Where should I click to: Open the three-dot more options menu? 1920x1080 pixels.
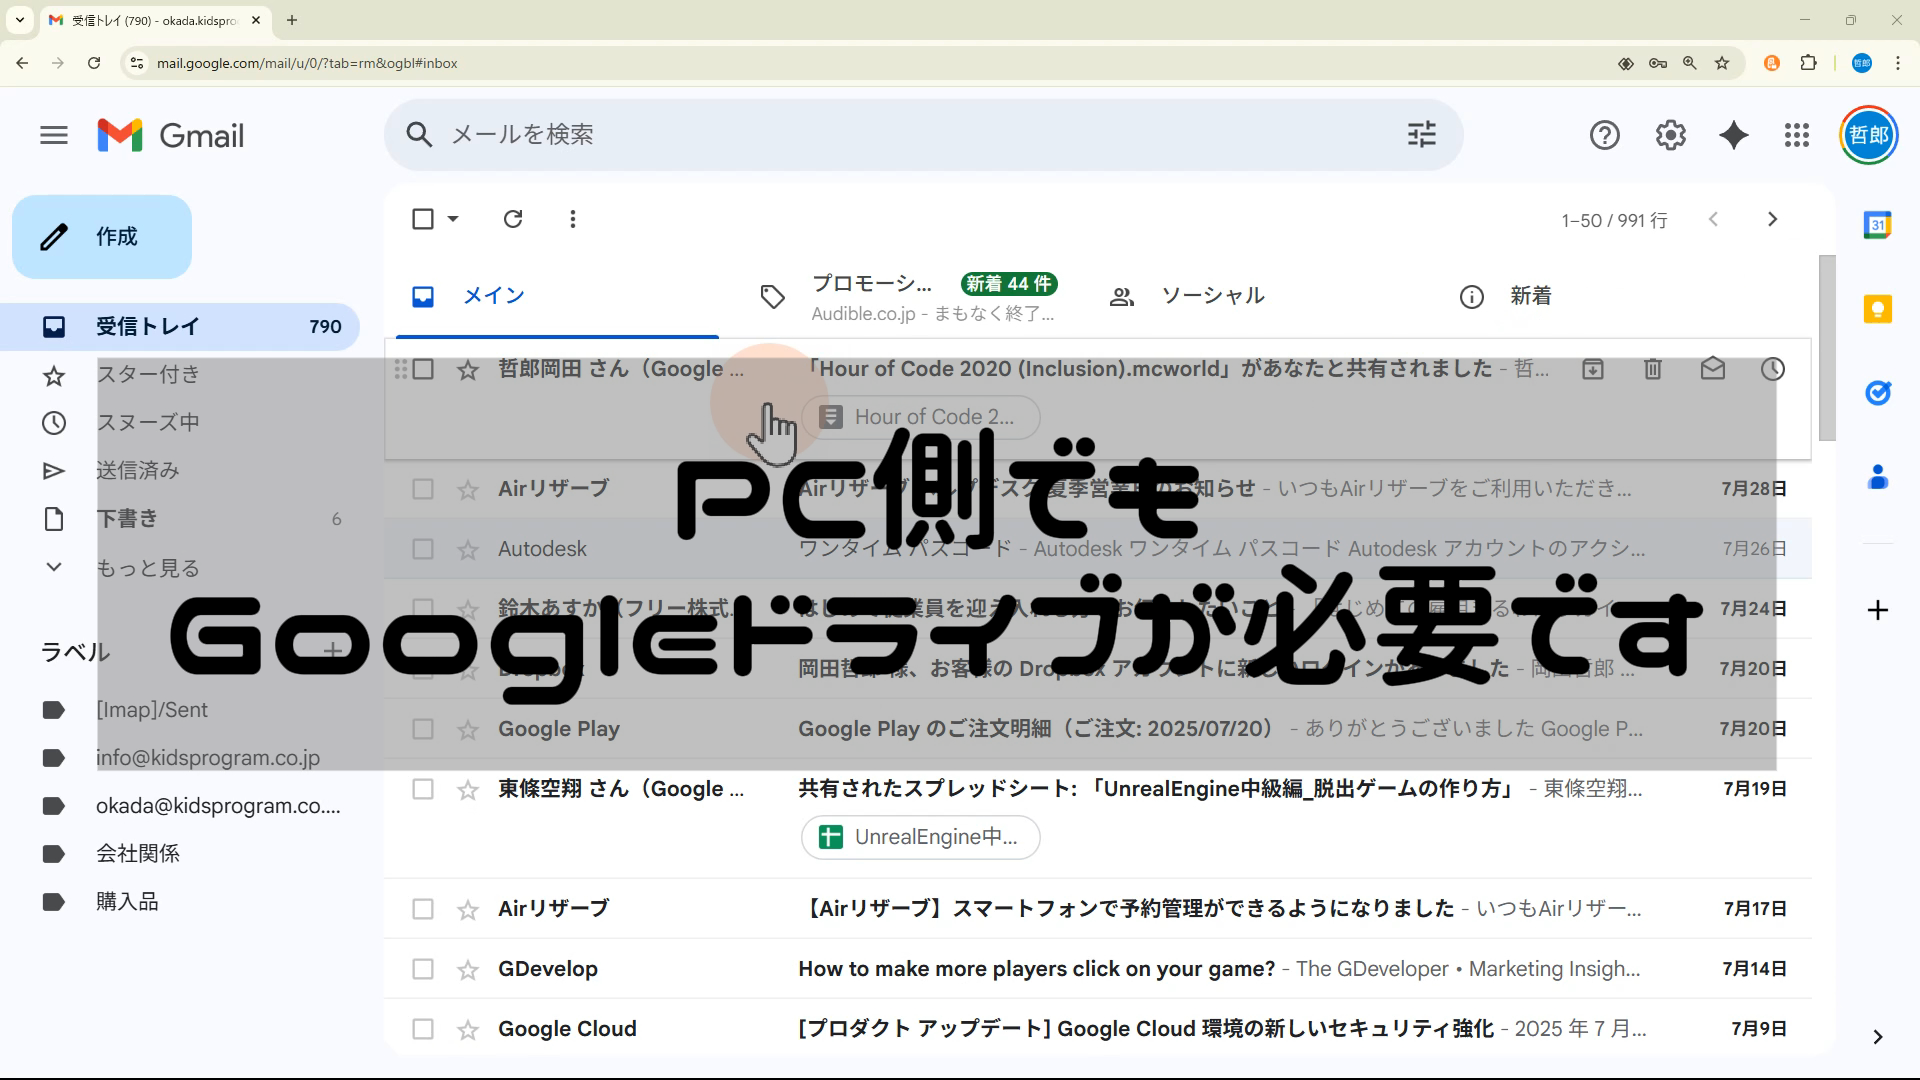point(572,219)
